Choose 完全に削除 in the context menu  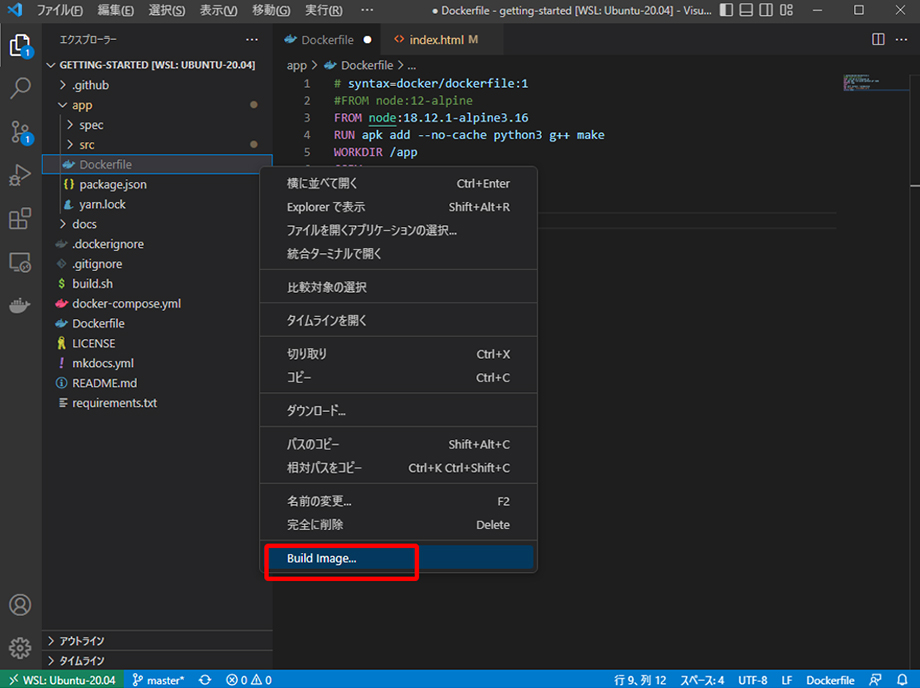[x=398, y=525]
